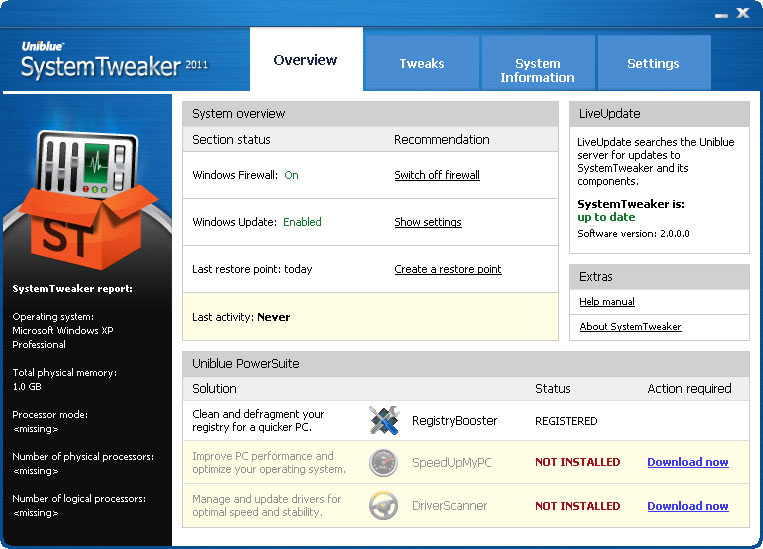Click Last restore point: today text
The image size is (763, 549).
click(252, 269)
